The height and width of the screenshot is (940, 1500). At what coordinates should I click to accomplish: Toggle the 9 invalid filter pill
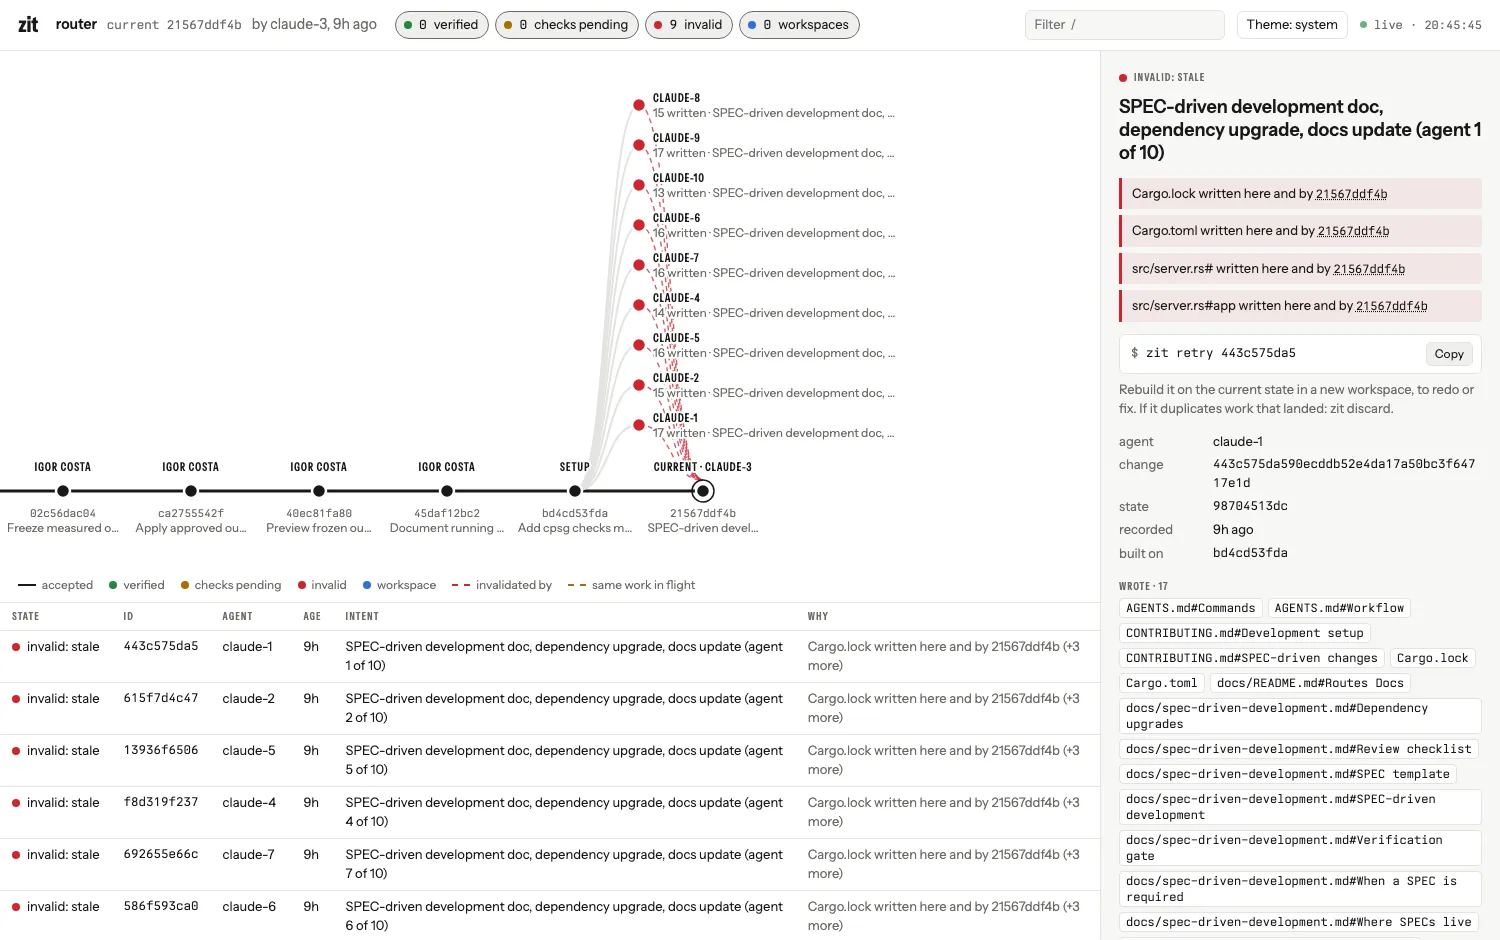(x=689, y=25)
